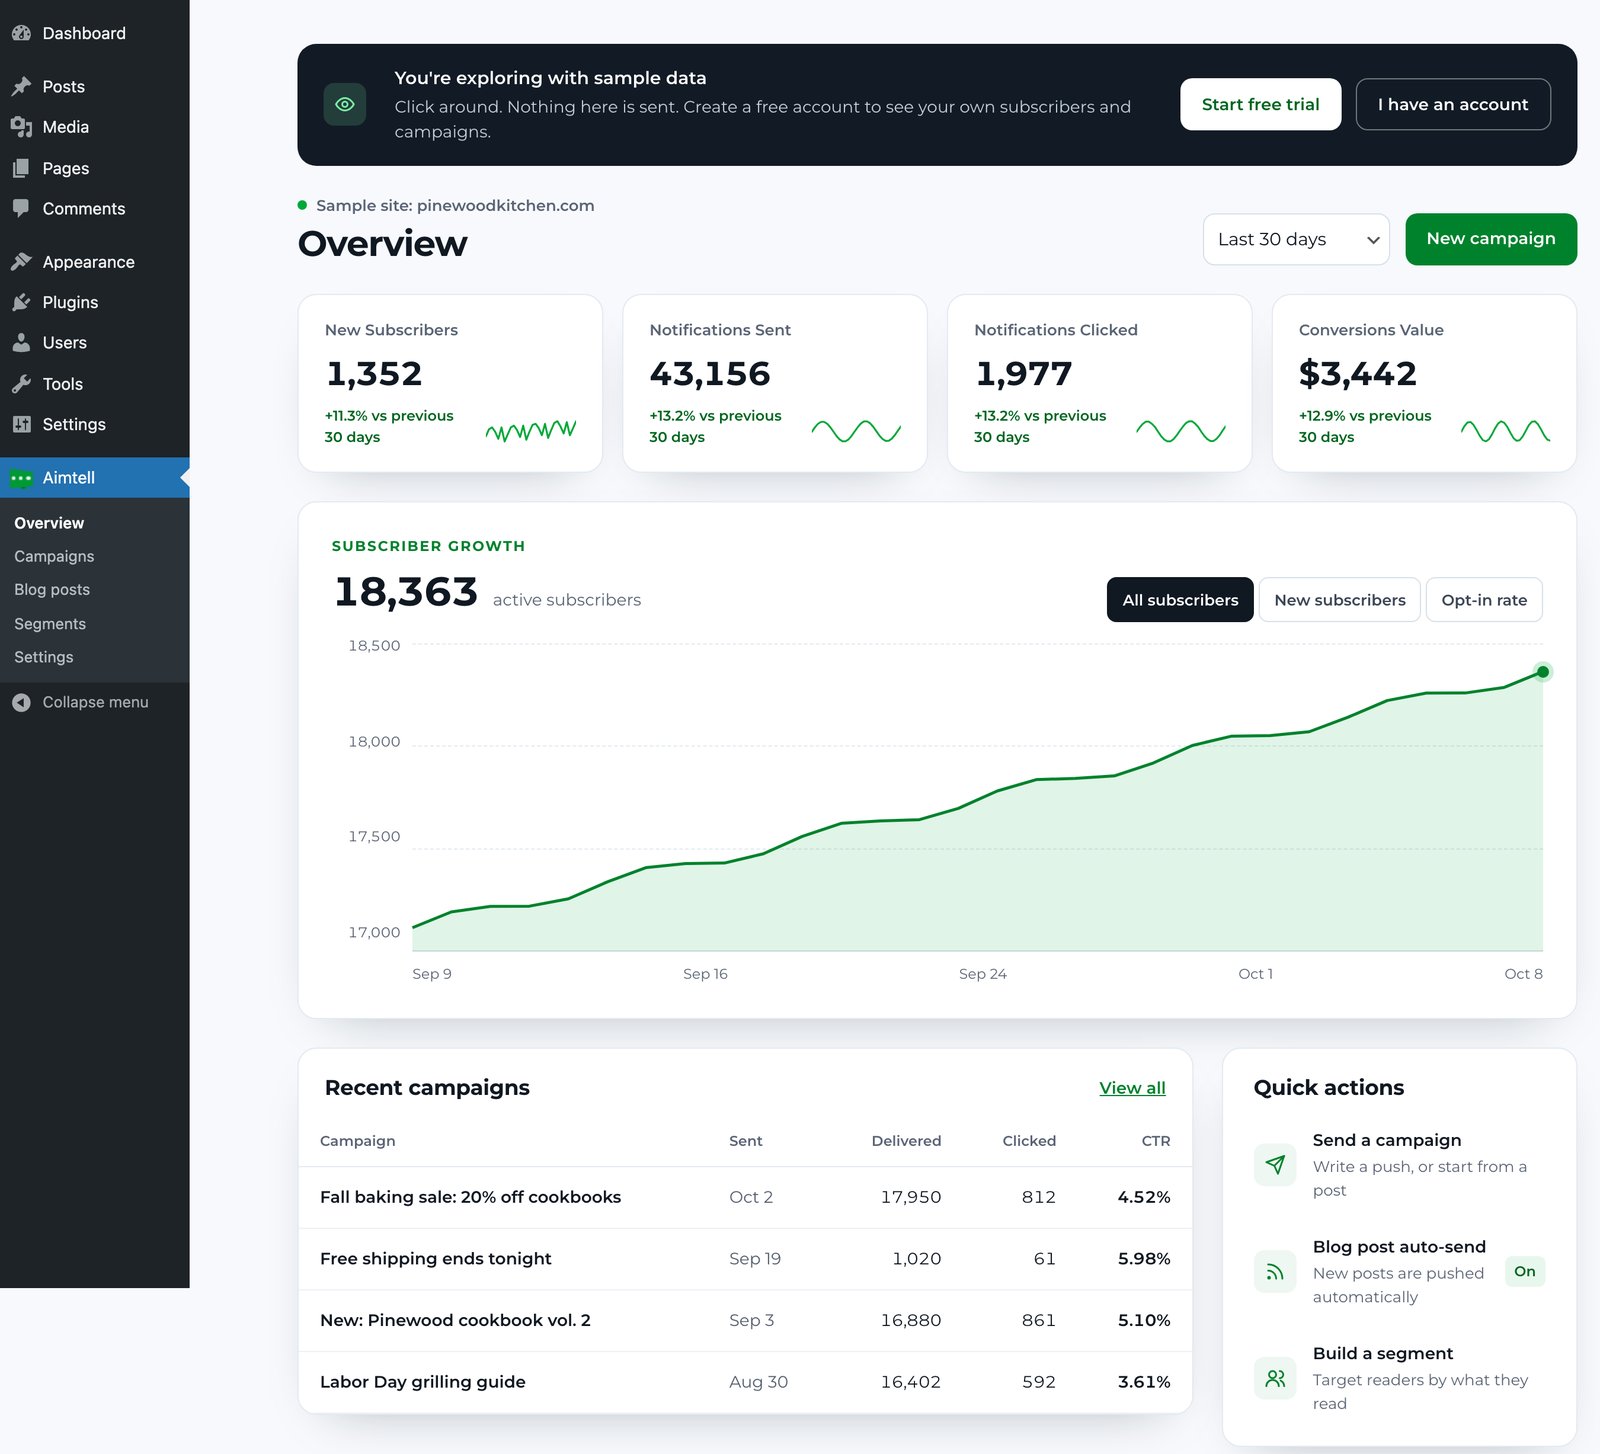Open the Send a campaign quick action
This screenshot has height=1454, width=1600.
tap(1399, 1164)
